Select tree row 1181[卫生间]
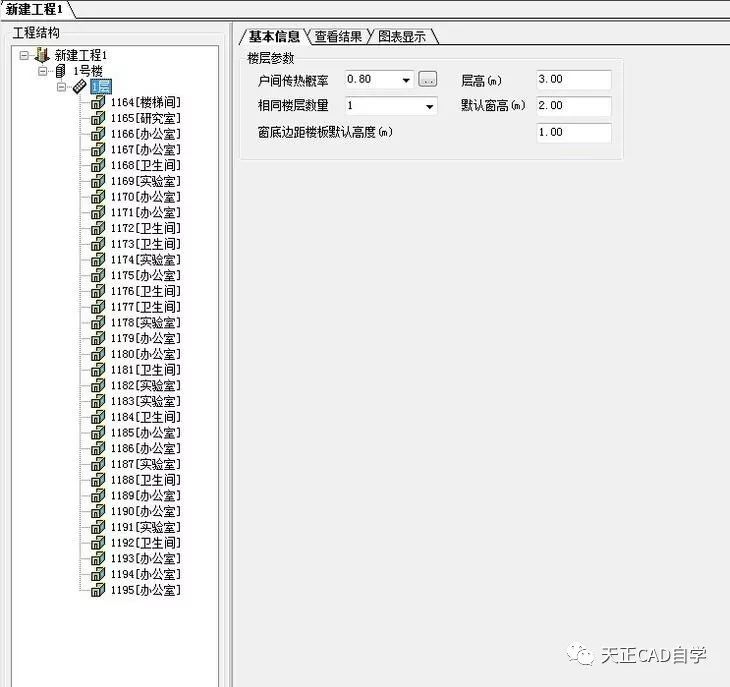The image size is (730, 687). [145, 370]
